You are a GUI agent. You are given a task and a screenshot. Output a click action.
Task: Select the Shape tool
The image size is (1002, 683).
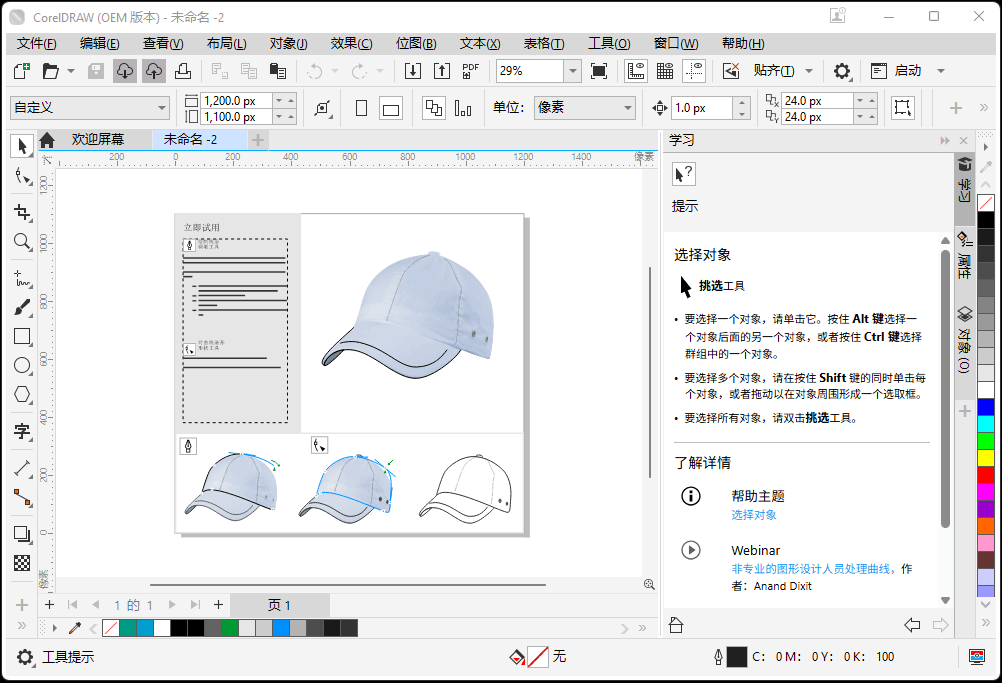tap(22, 177)
